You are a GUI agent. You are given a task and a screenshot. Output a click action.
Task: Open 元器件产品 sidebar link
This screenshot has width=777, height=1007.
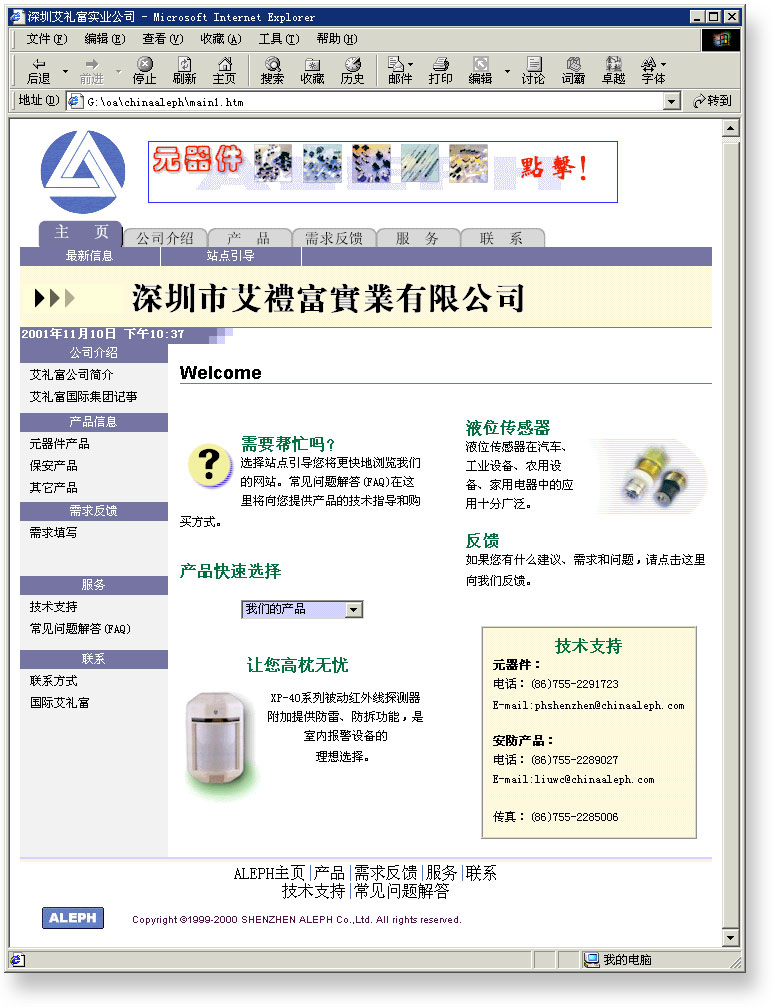pos(59,444)
